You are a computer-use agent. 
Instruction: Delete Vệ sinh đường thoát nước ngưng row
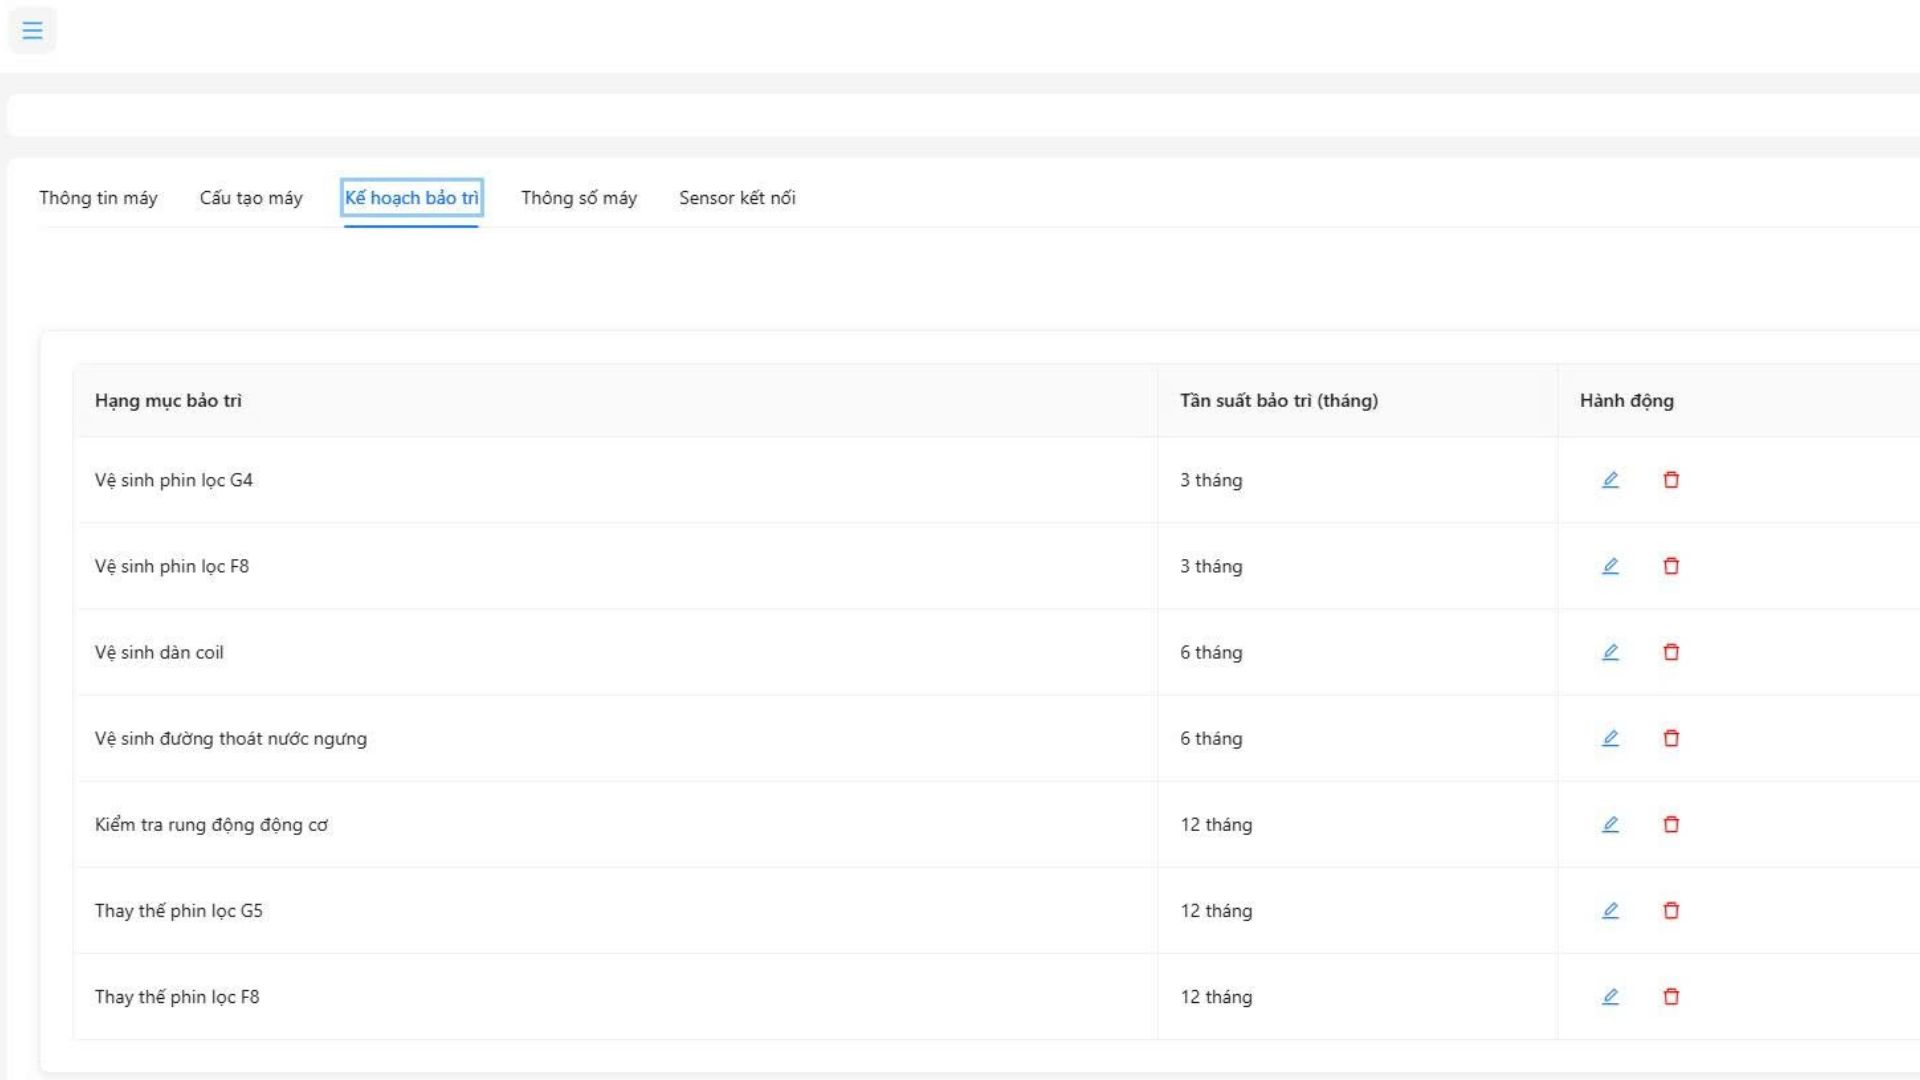pyautogui.click(x=1671, y=738)
